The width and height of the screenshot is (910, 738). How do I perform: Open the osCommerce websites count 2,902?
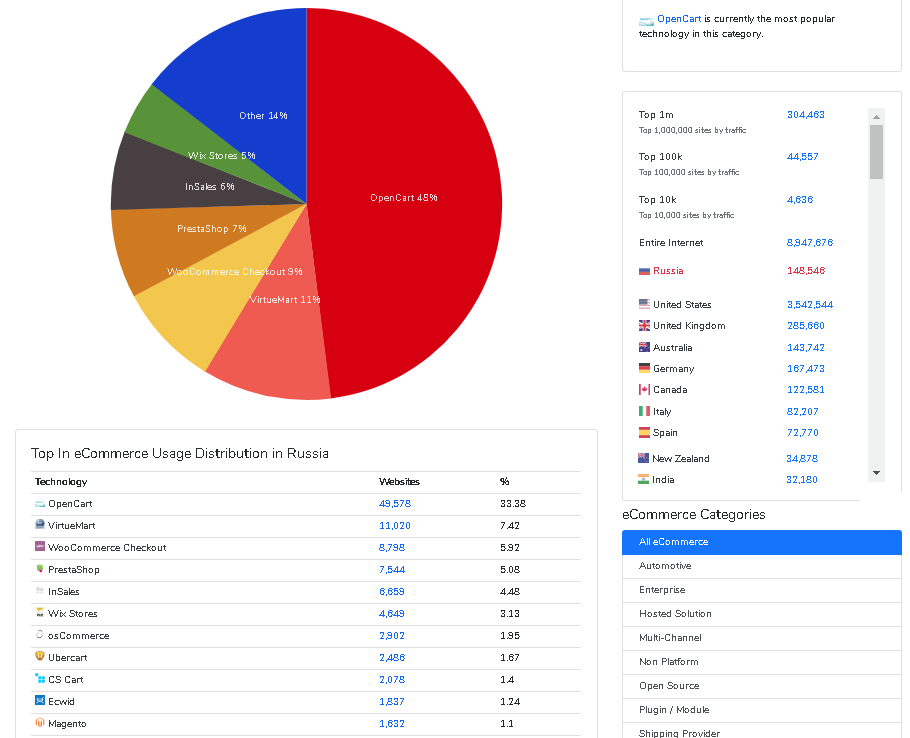coord(392,636)
